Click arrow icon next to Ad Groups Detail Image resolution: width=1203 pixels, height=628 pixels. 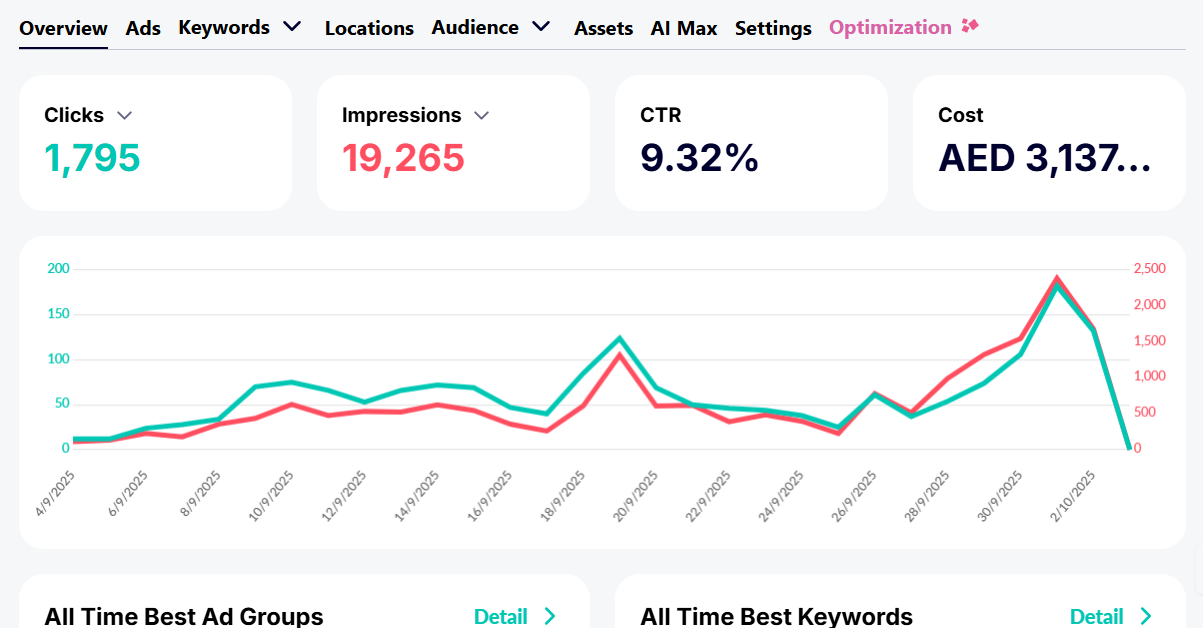549,616
